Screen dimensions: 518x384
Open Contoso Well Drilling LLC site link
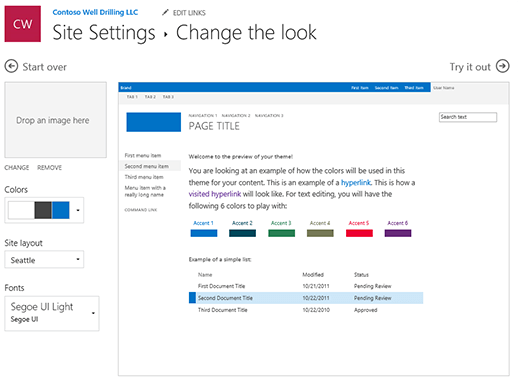pos(95,12)
